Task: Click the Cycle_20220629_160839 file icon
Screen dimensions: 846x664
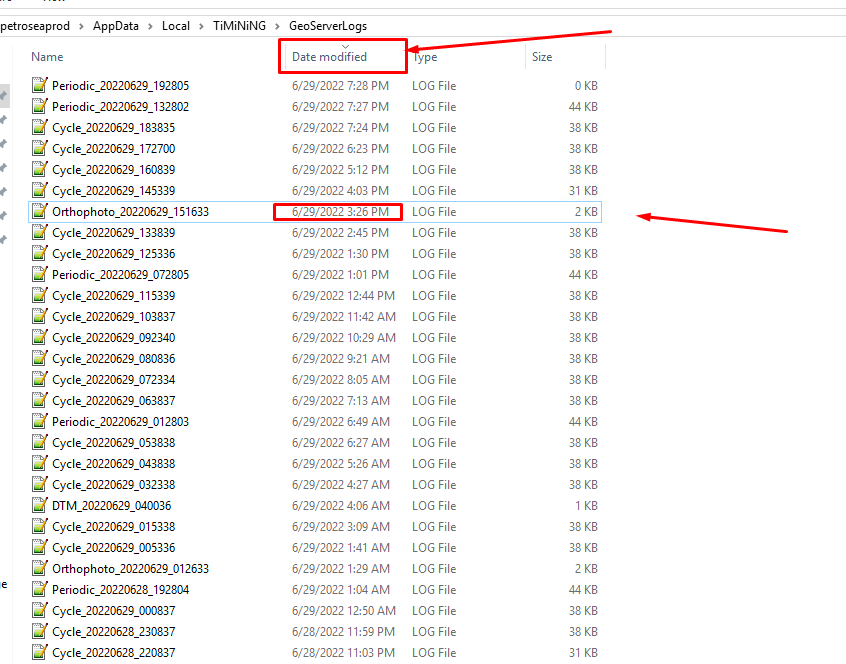Action: click(40, 170)
